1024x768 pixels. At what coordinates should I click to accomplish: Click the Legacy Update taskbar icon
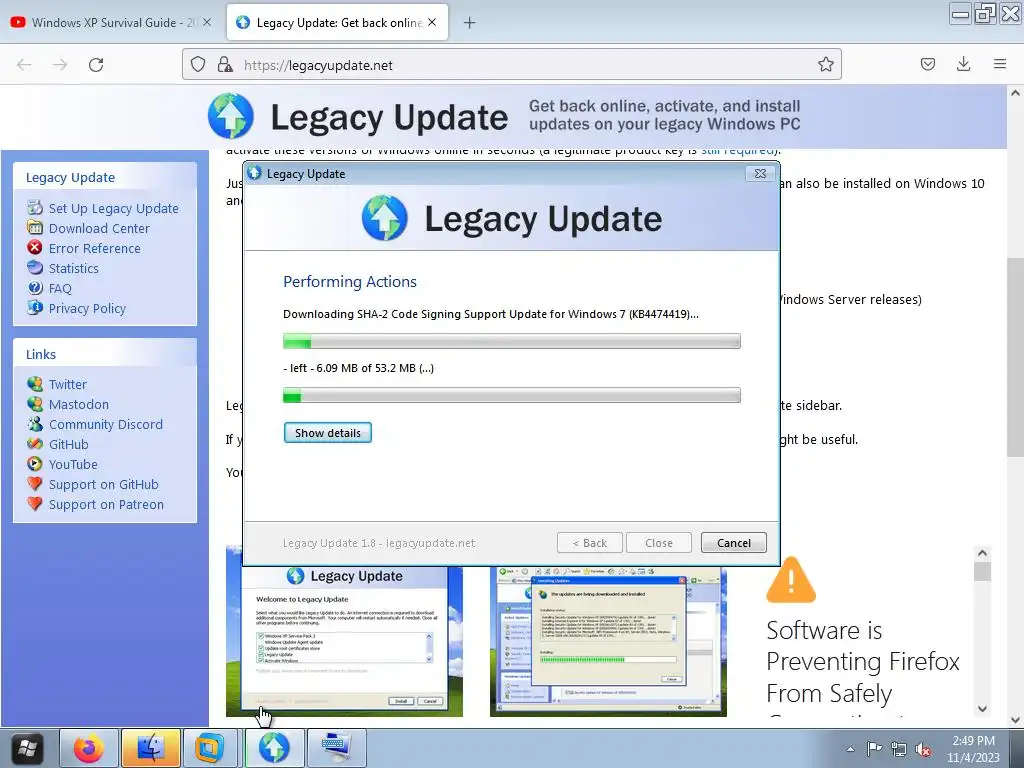coord(274,748)
